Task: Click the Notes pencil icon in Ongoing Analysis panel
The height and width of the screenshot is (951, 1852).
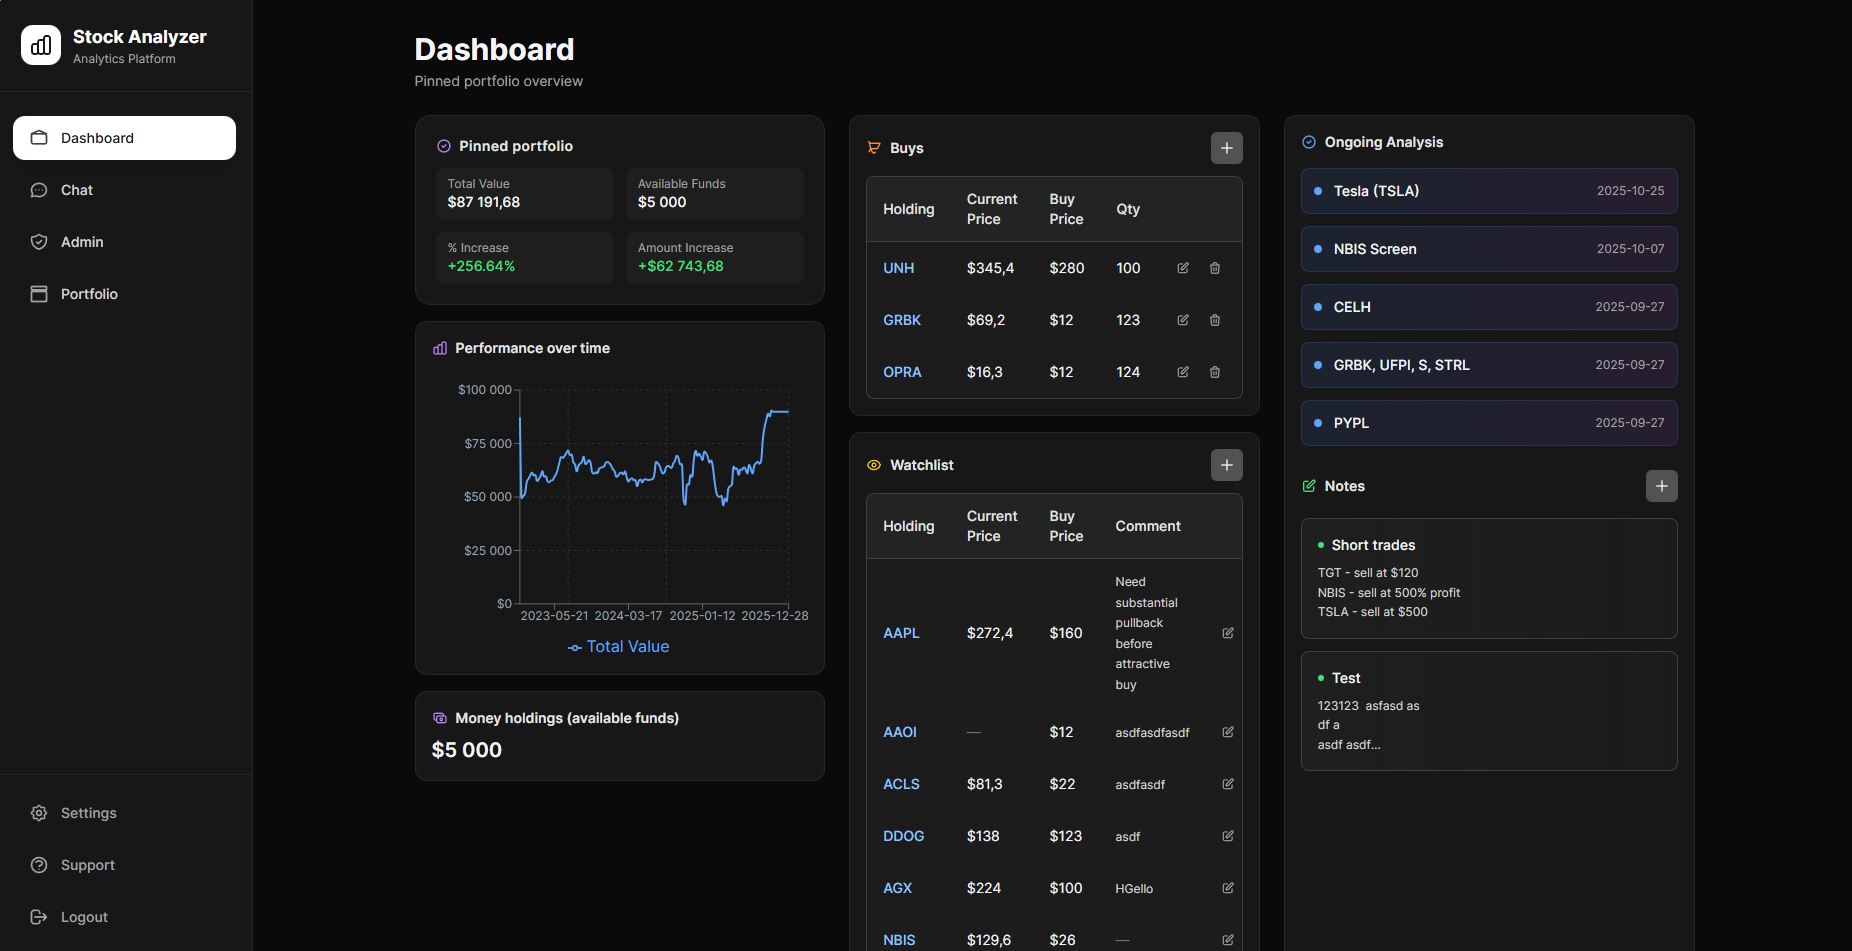Action: (x=1308, y=486)
